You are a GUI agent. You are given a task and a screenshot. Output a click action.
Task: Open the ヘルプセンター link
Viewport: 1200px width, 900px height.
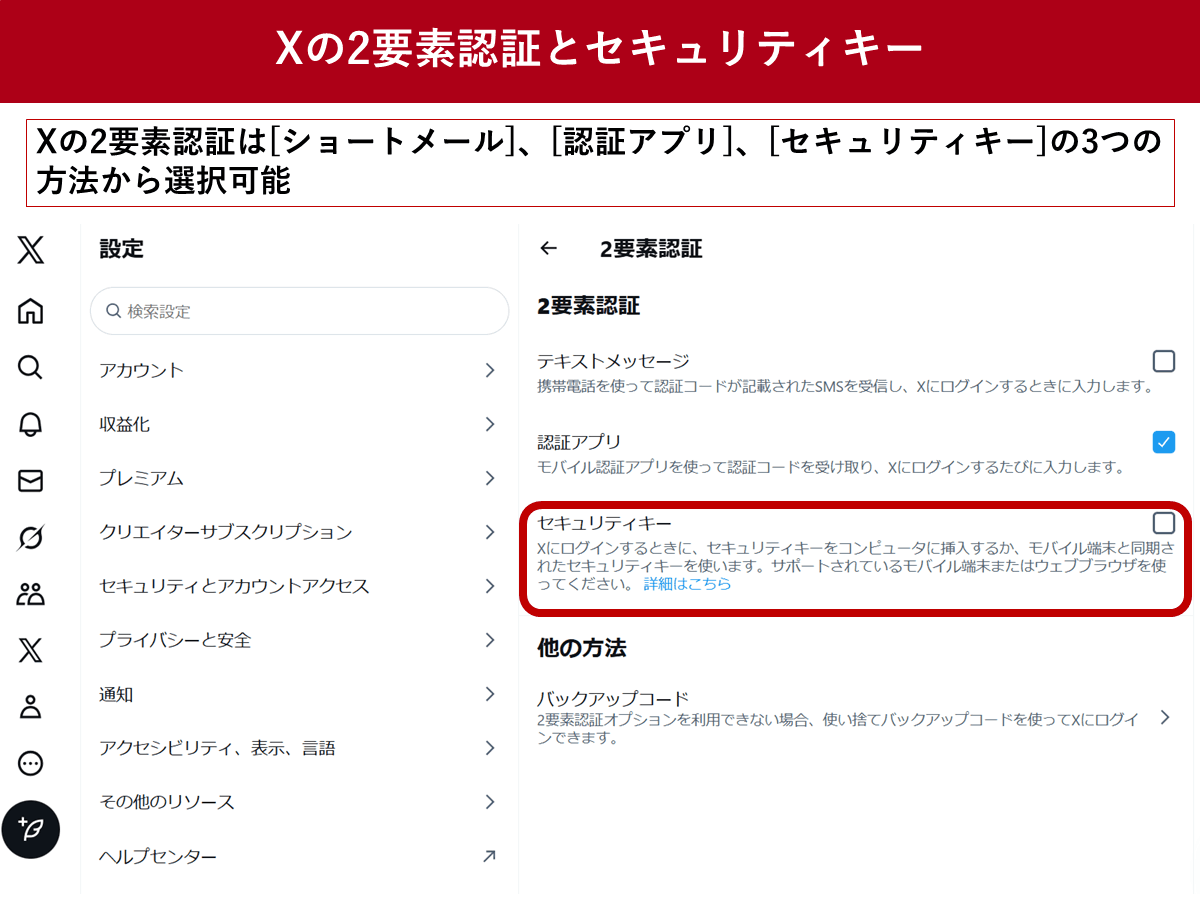[299, 856]
